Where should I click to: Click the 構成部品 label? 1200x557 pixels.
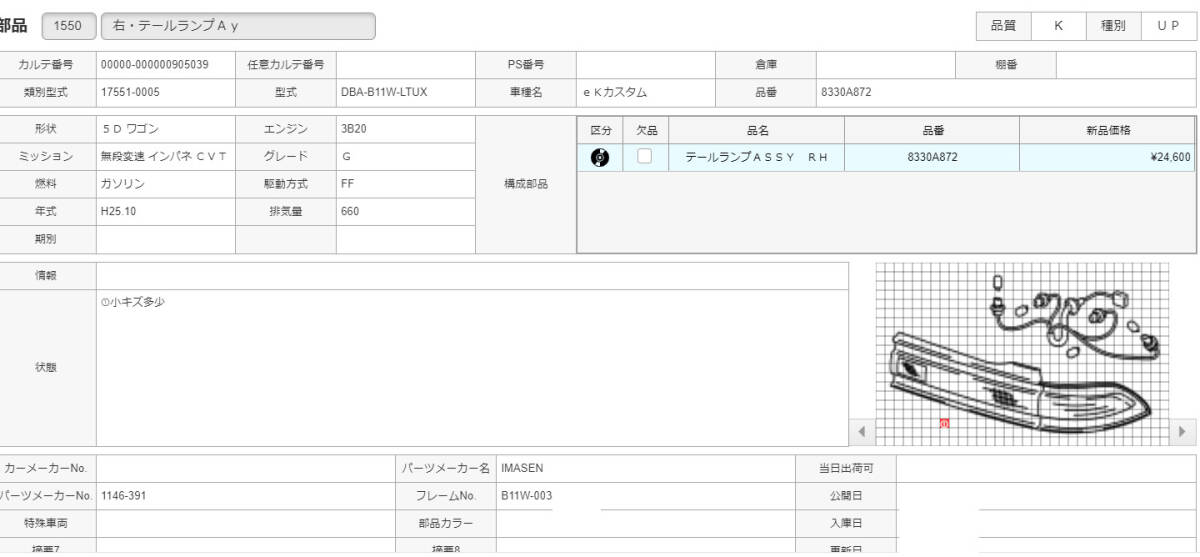[526, 184]
